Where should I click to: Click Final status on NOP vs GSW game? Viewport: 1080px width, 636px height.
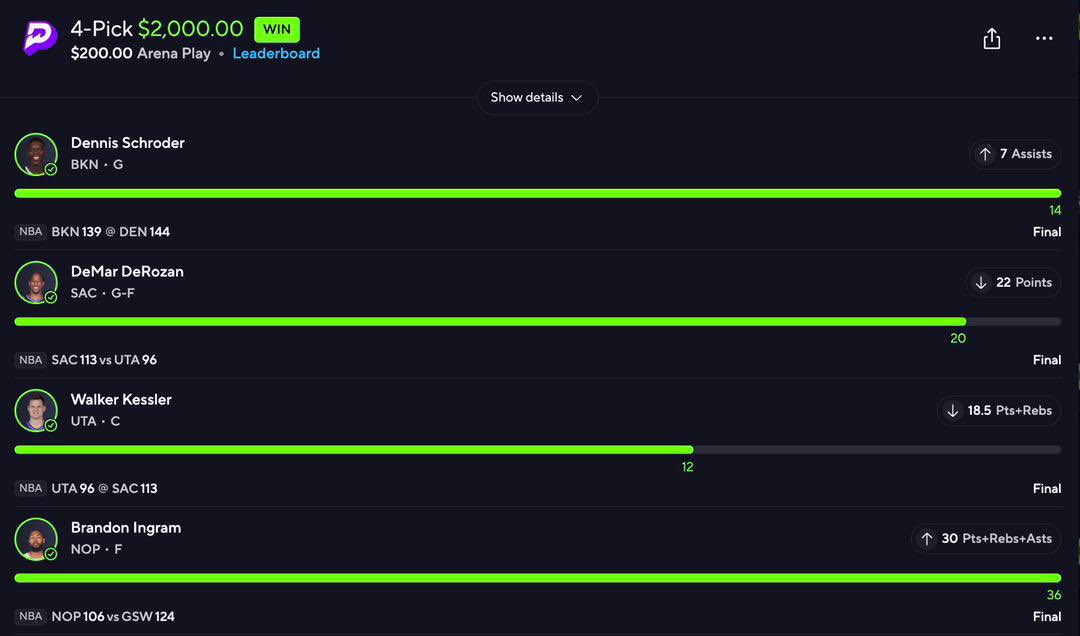point(1047,616)
